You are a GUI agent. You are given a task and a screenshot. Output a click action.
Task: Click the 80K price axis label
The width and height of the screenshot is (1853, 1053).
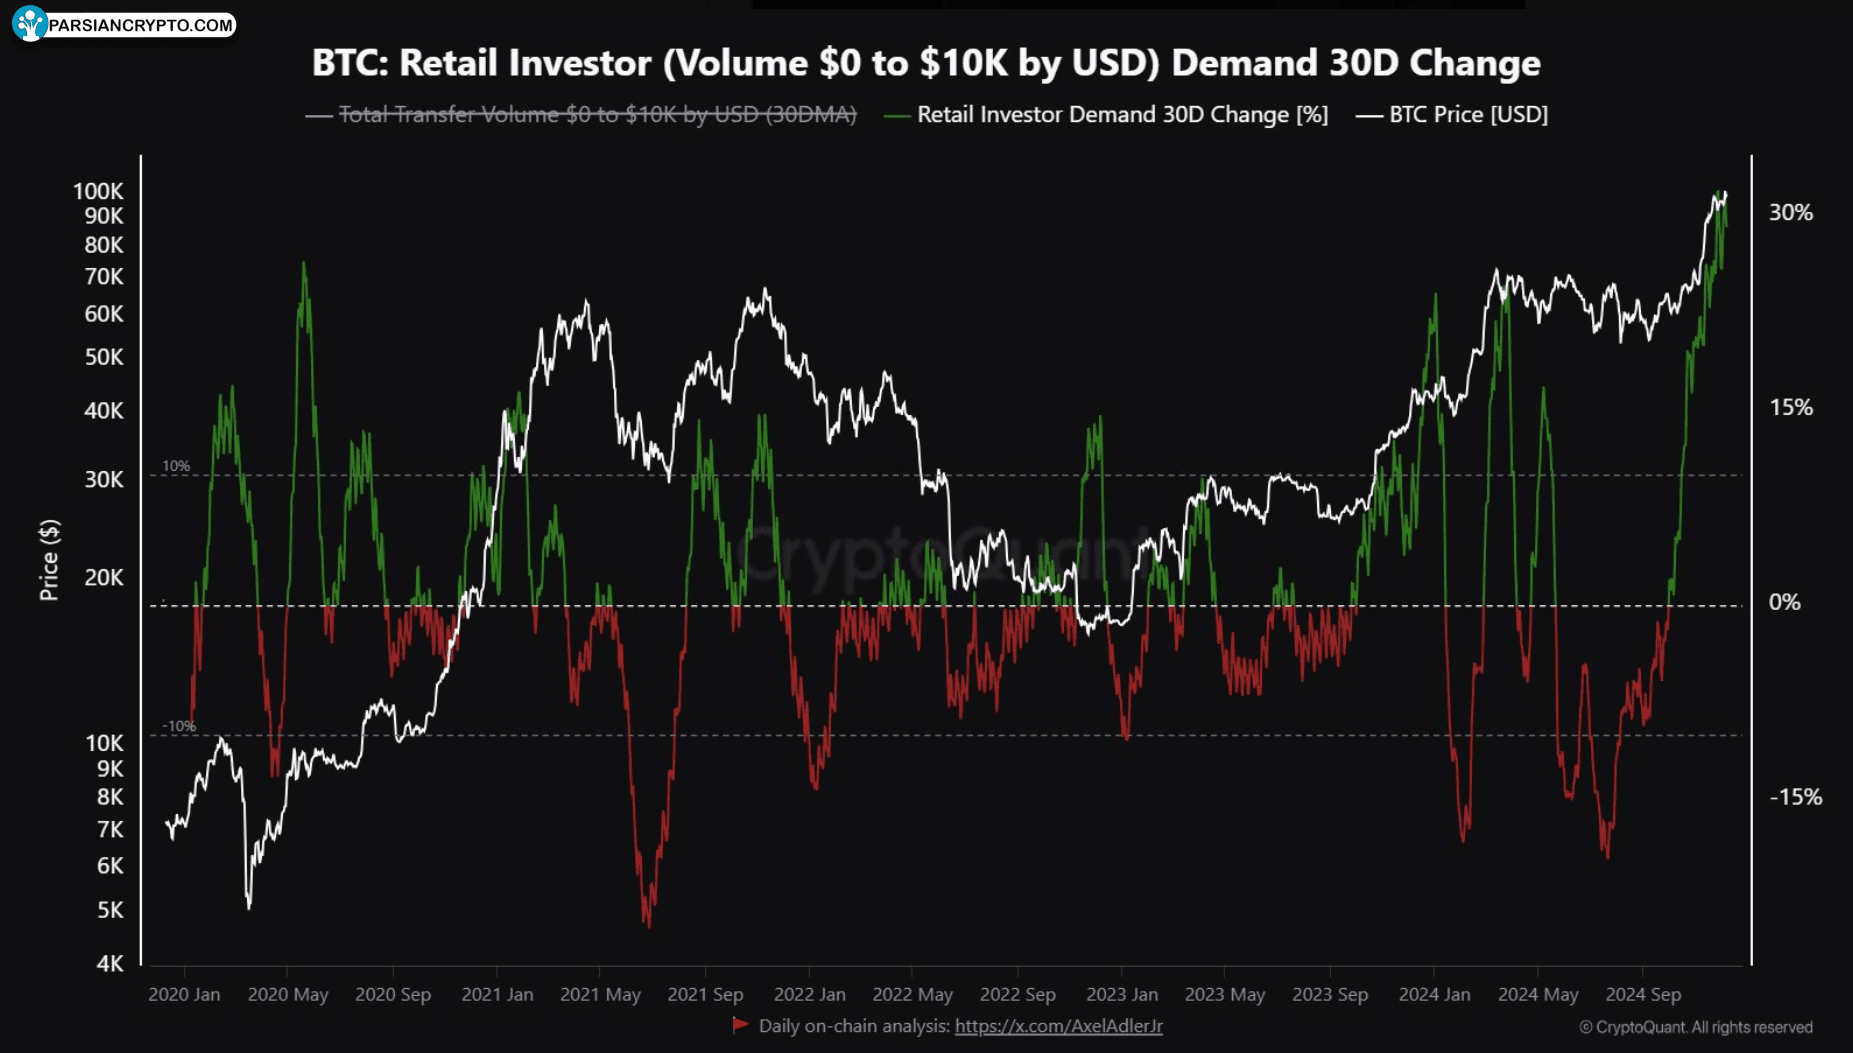(x=104, y=245)
